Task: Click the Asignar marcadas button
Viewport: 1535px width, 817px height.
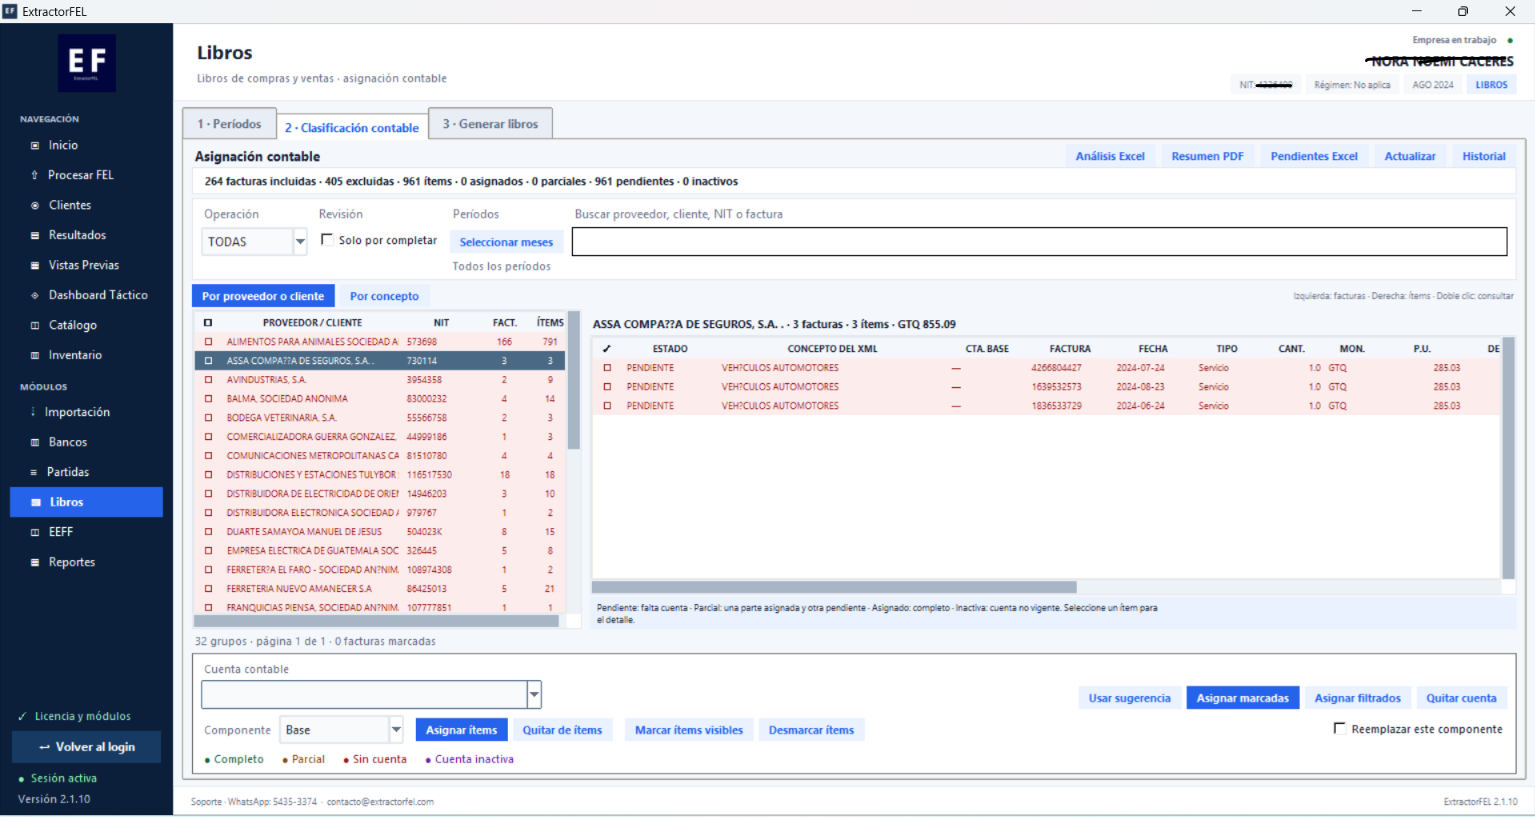Action: (x=1243, y=698)
